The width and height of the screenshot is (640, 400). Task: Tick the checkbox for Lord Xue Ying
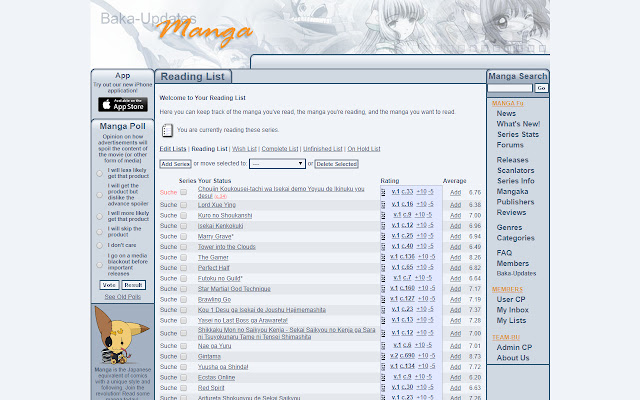[x=184, y=204]
